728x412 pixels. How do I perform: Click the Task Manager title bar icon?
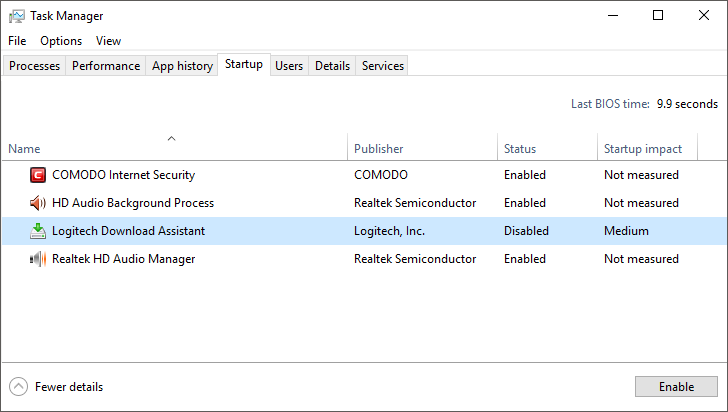(x=17, y=16)
